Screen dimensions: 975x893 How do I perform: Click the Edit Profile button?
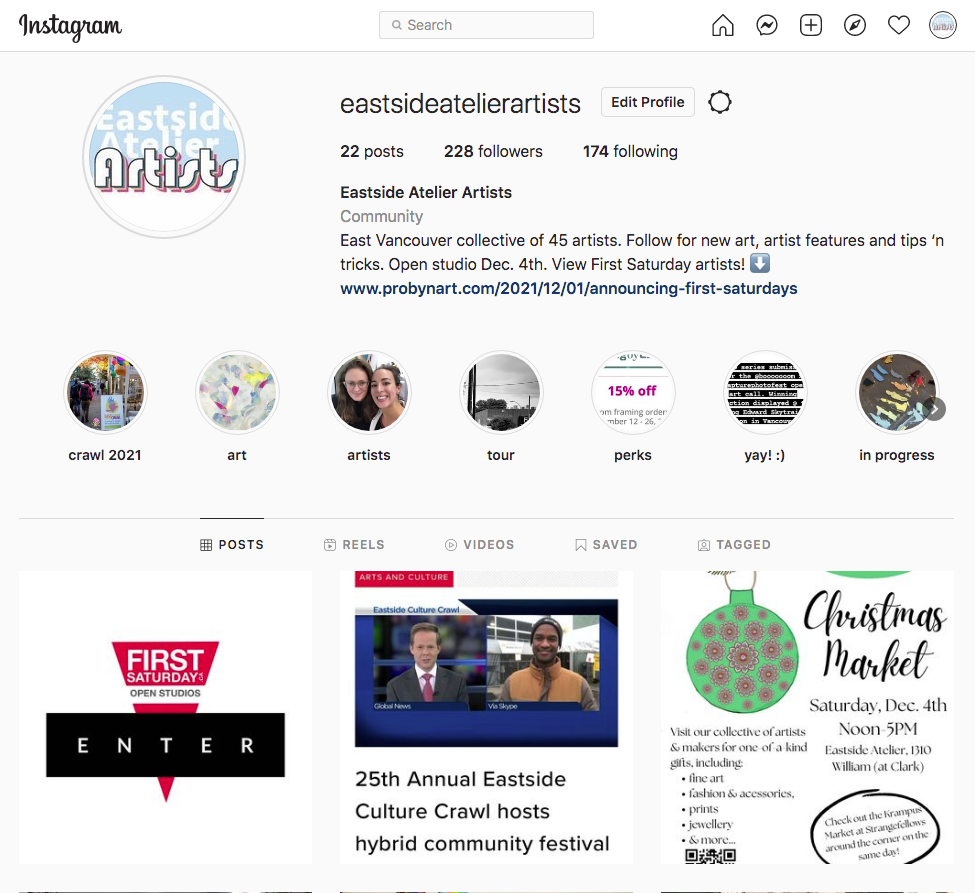click(648, 102)
